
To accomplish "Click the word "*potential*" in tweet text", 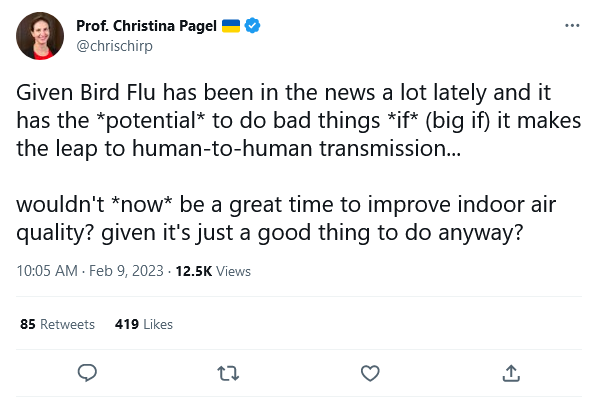I will [x=151, y=121].
